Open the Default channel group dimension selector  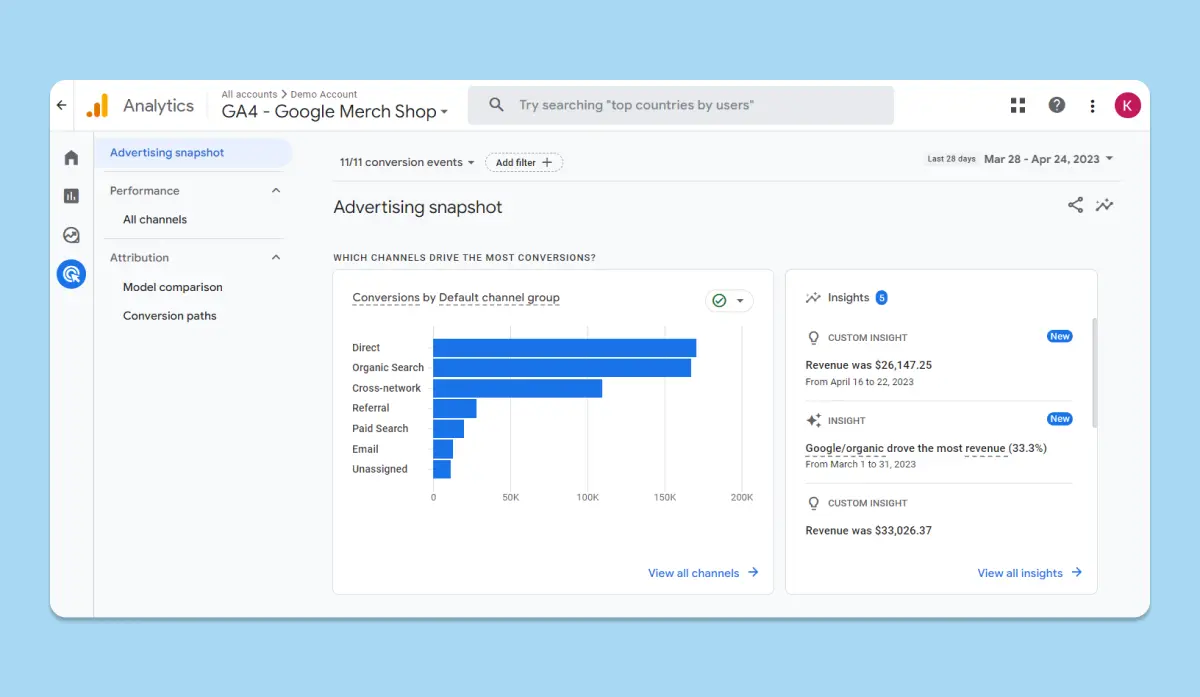pyautogui.click(x=499, y=298)
